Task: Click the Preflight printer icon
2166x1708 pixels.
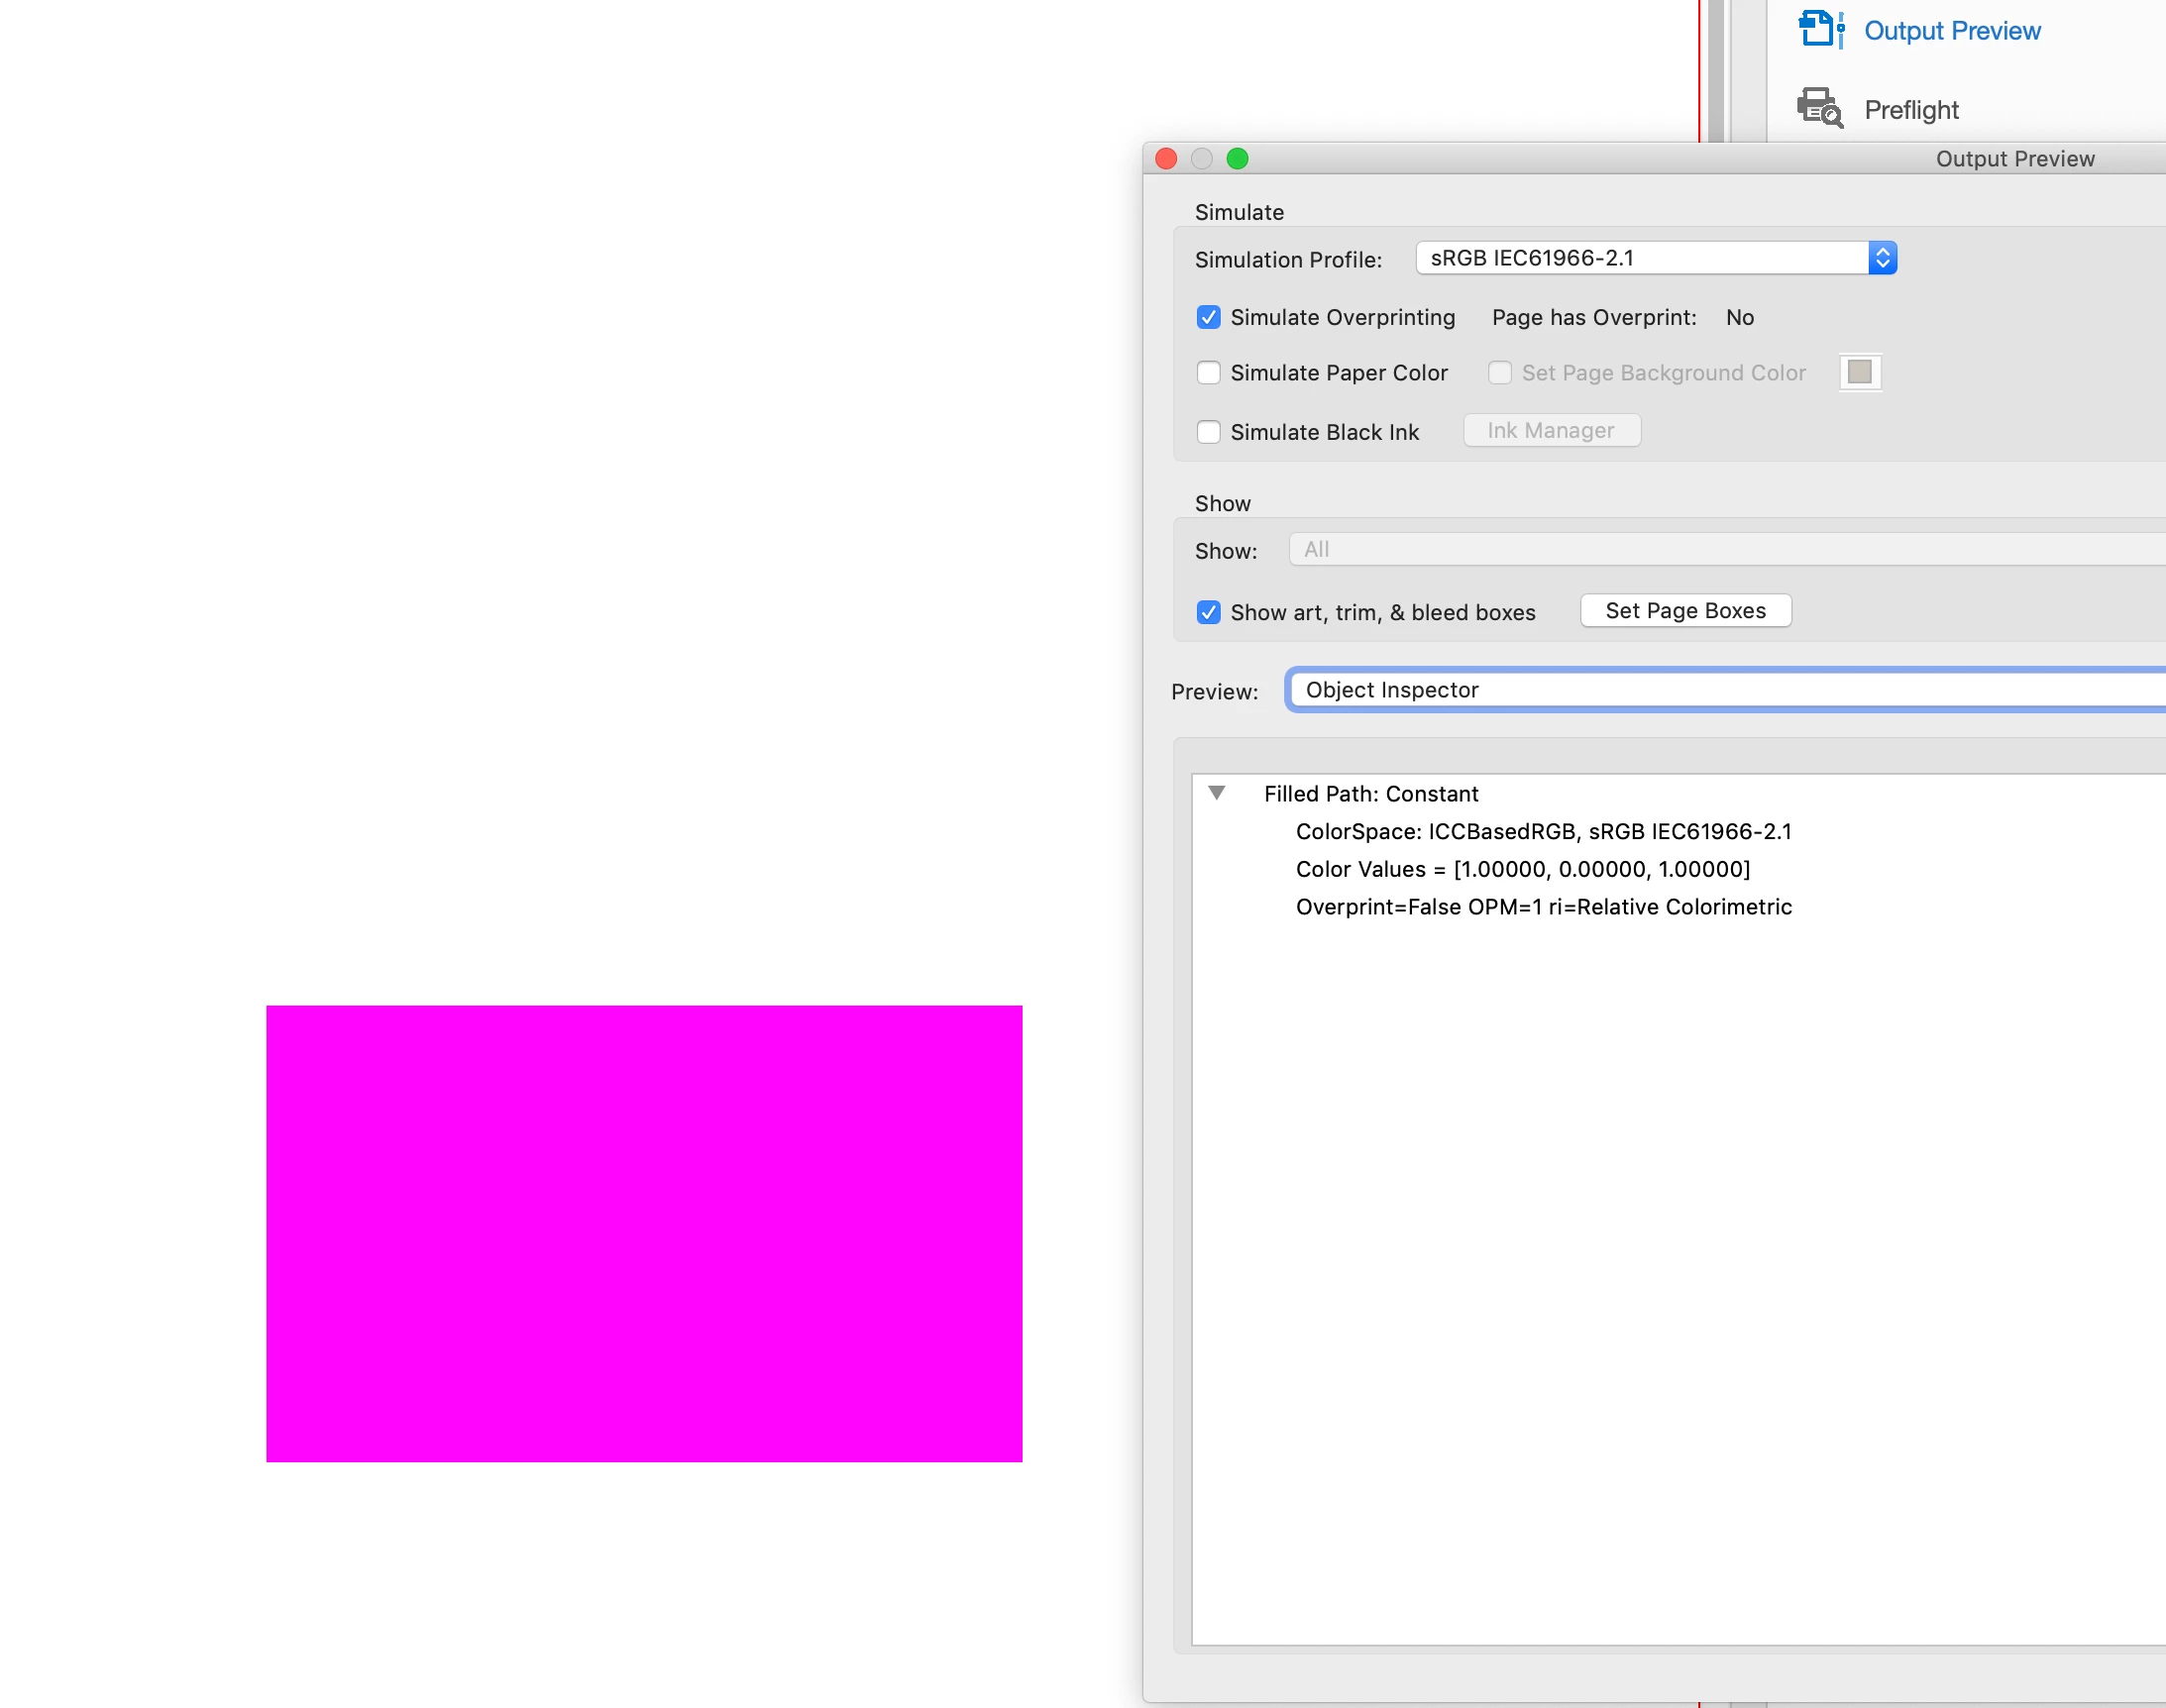Action: click(1820, 108)
